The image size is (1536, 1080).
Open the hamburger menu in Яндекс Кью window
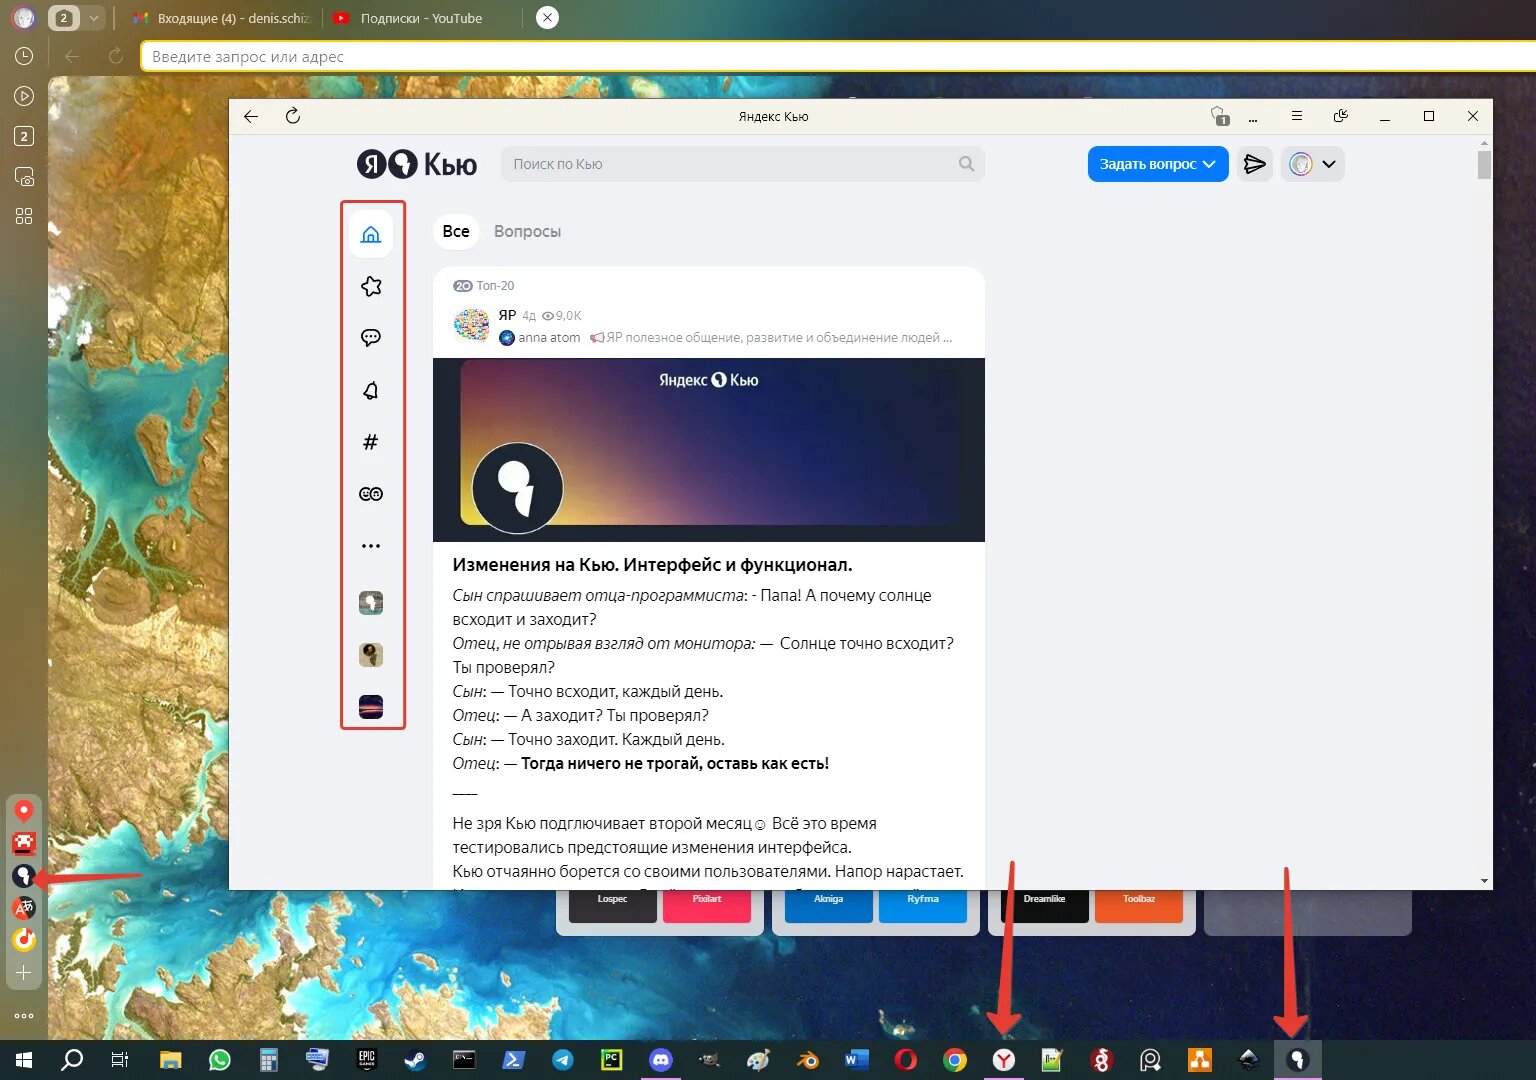tap(1297, 116)
